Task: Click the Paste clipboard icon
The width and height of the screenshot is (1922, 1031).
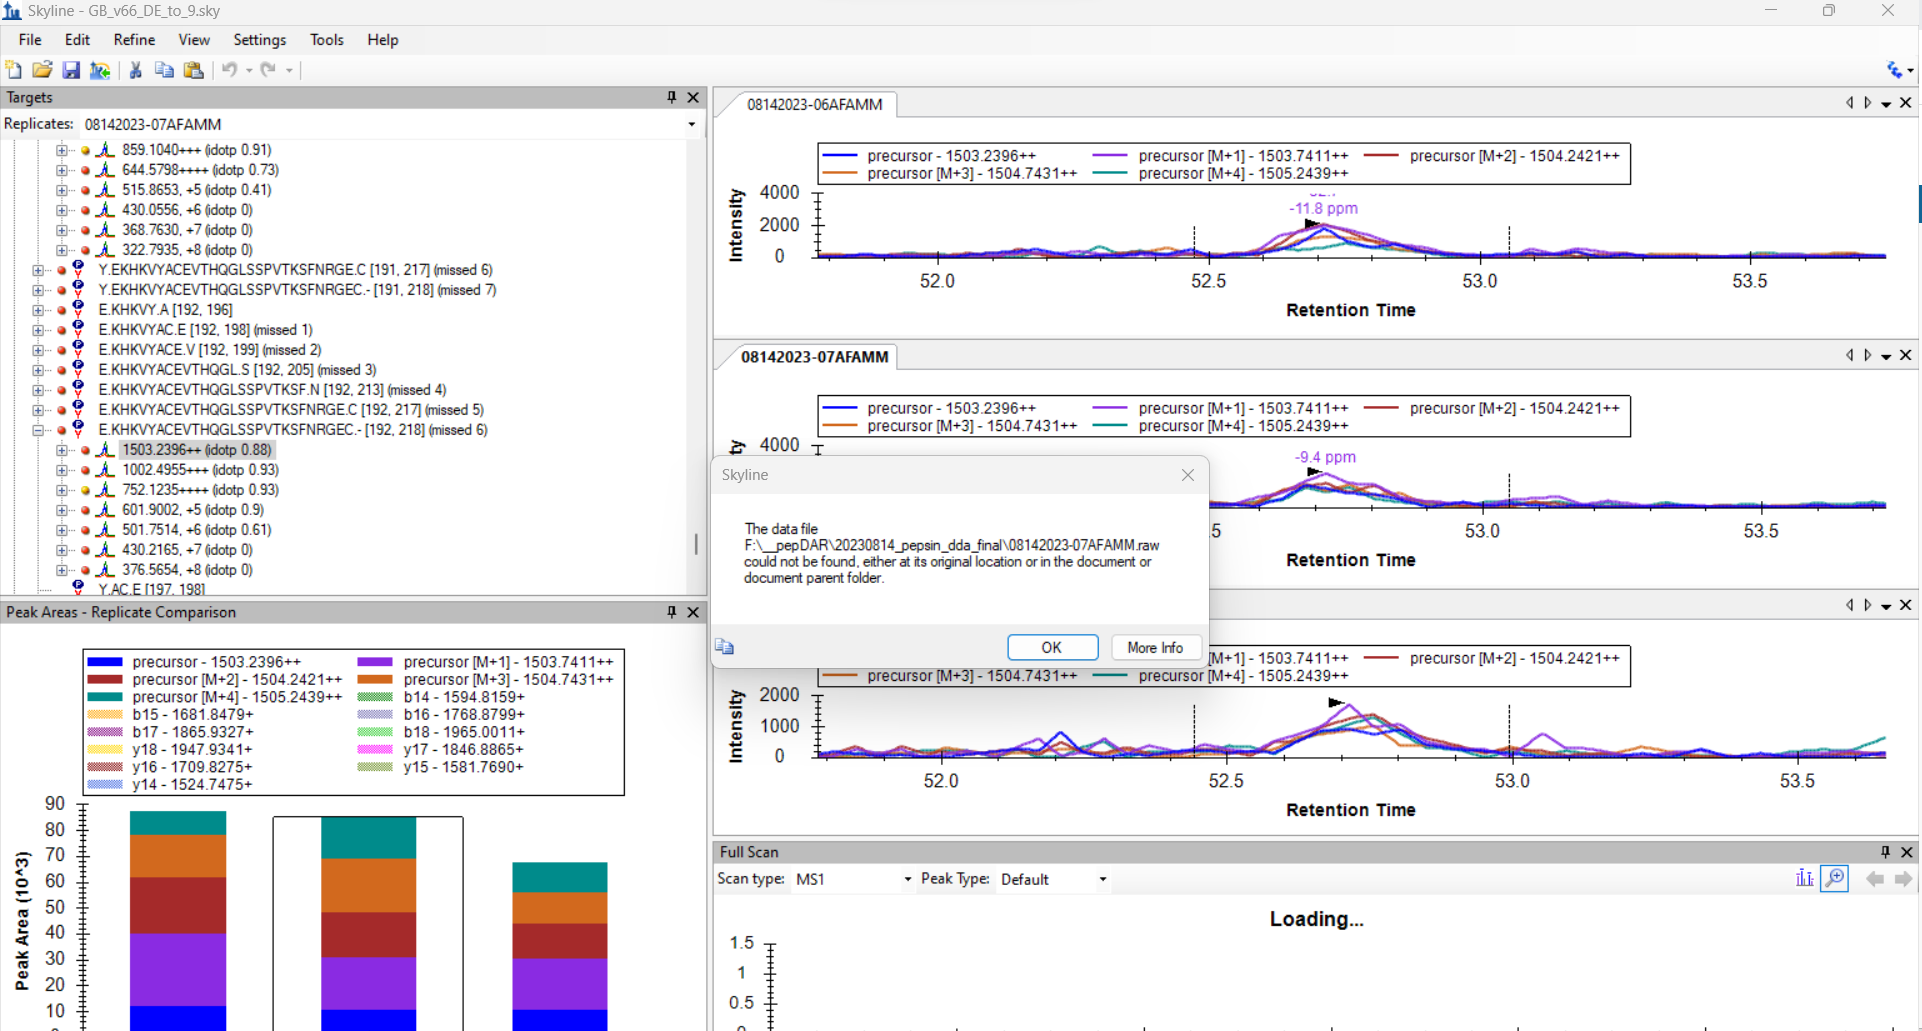Action: point(194,70)
